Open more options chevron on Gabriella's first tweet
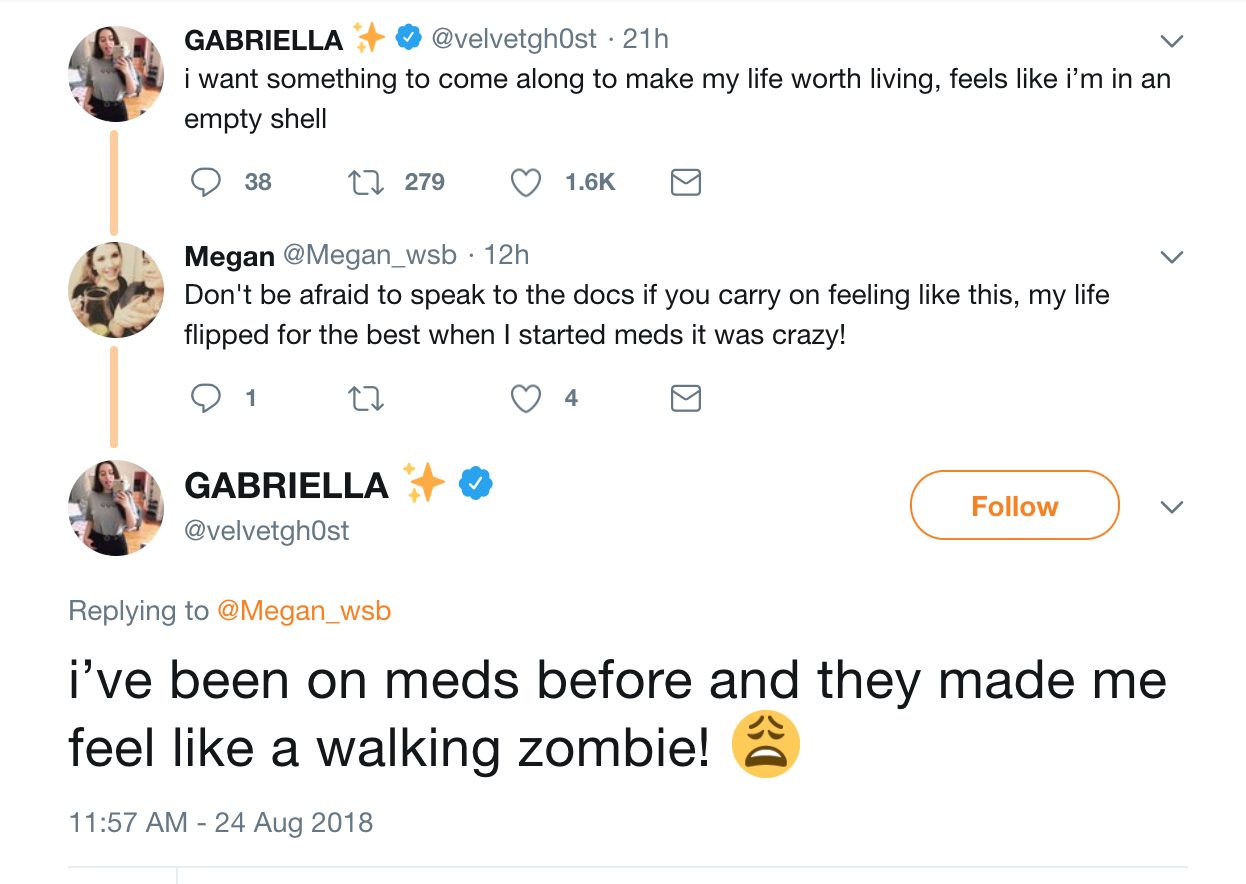The width and height of the screenshot is (1246, 884). (x=1171, y=41)
